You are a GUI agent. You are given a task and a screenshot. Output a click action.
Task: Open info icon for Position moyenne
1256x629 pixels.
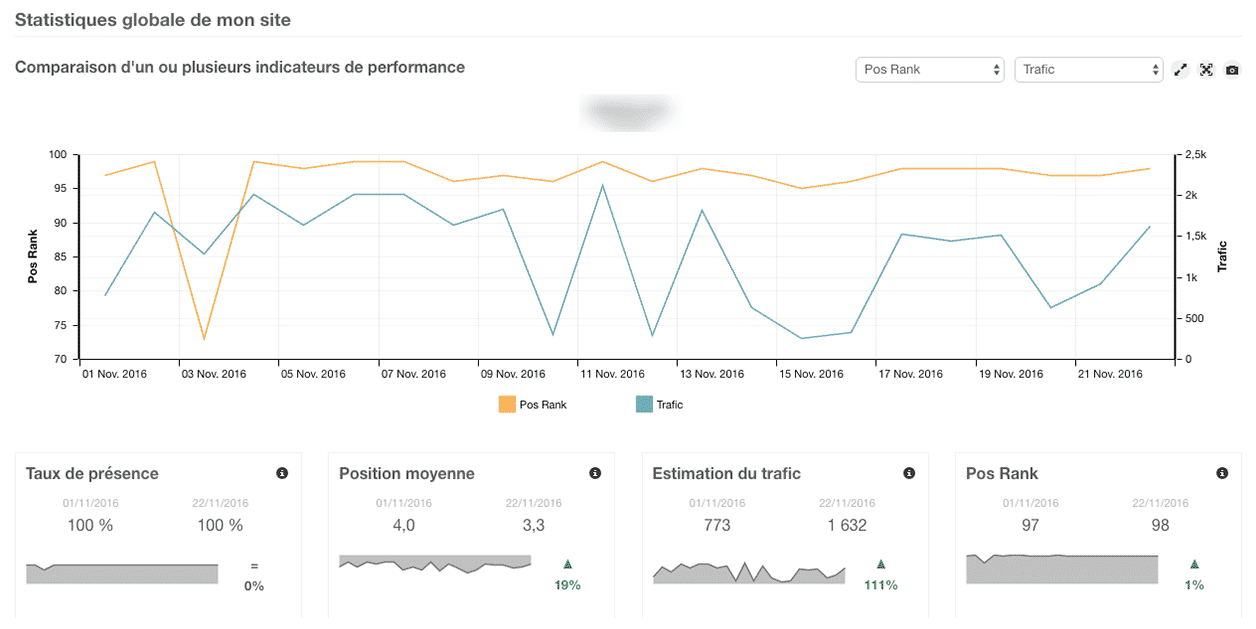pos(595,473)
